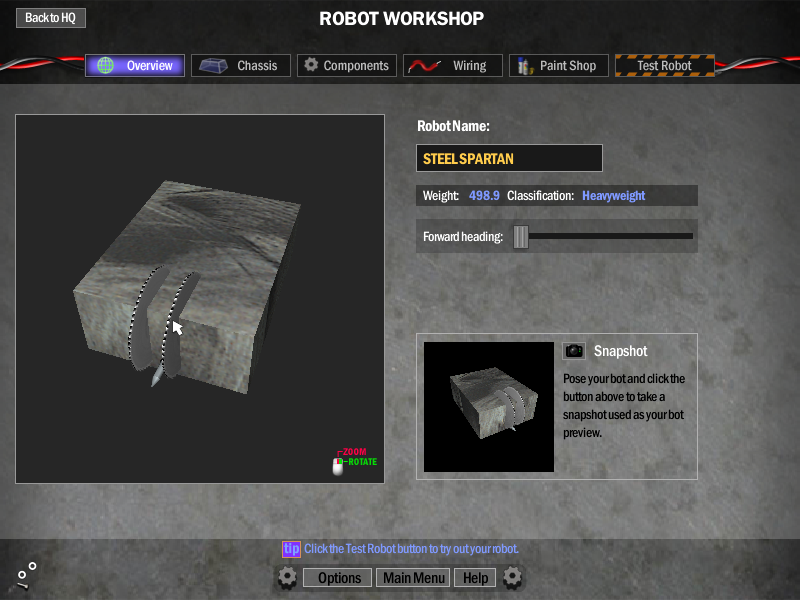Open the Options menu

tap(339, 578)
